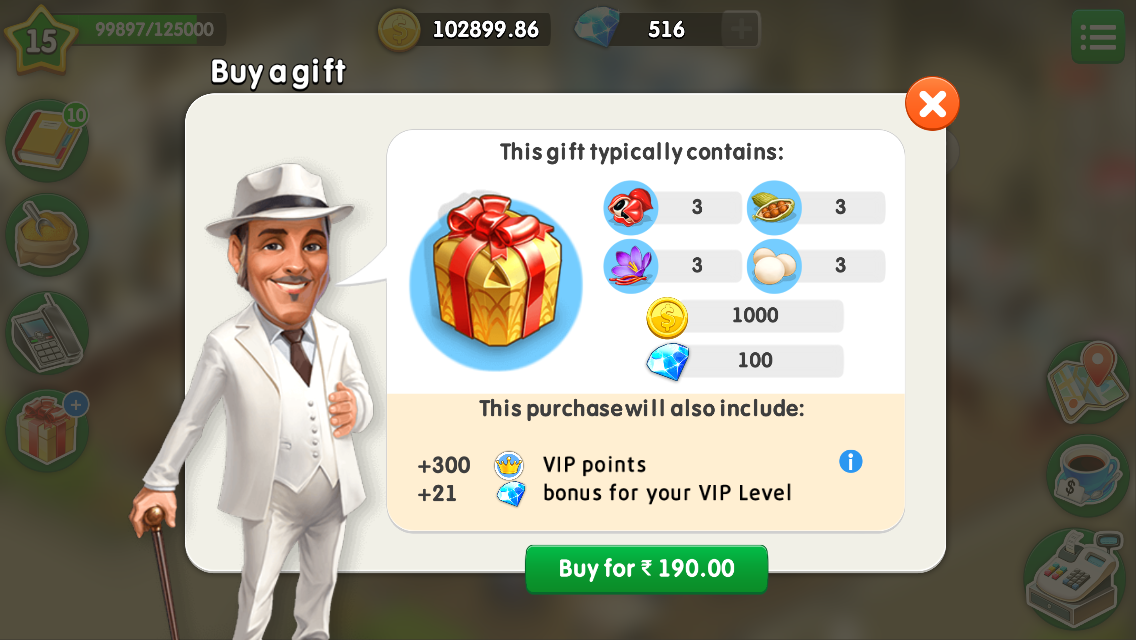Tap the gold coin balance
Screen dimensions: 1136x640
coord(464,30)
